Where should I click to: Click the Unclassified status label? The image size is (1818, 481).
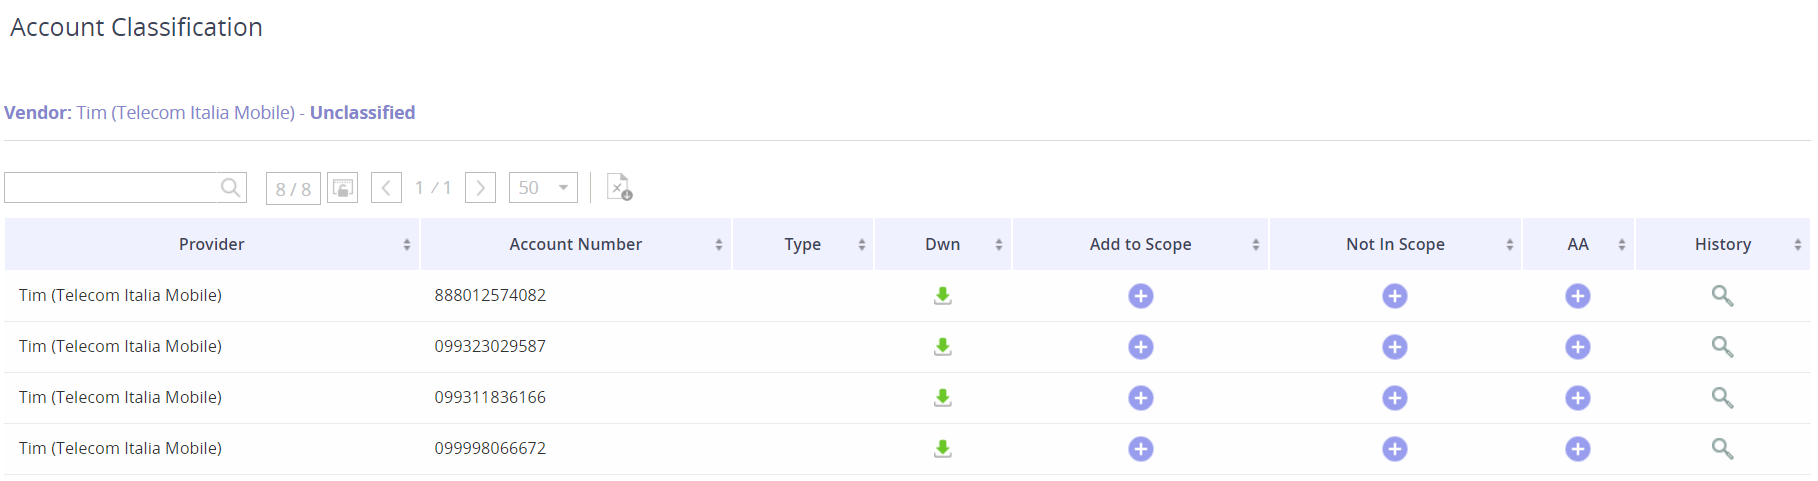[x=362, y=113]
